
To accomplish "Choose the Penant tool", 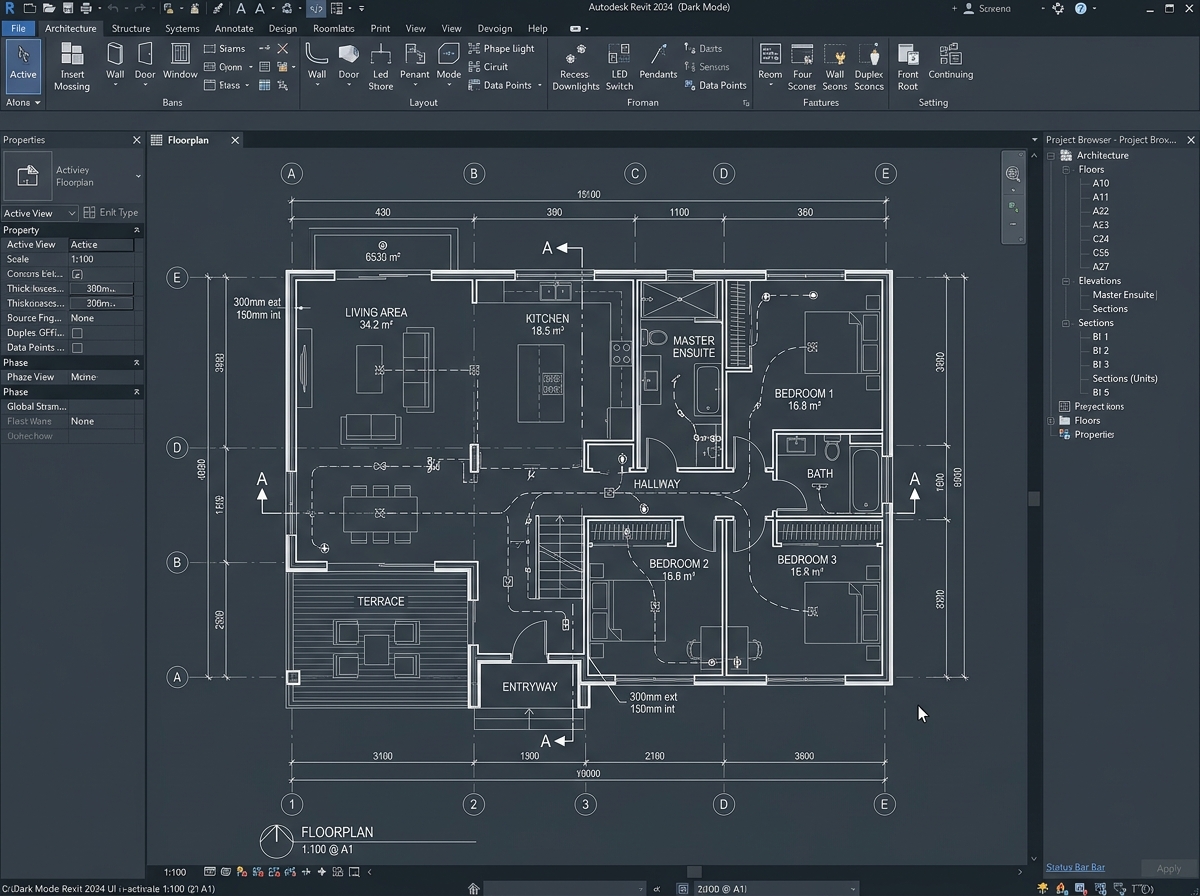I will 415,62.
